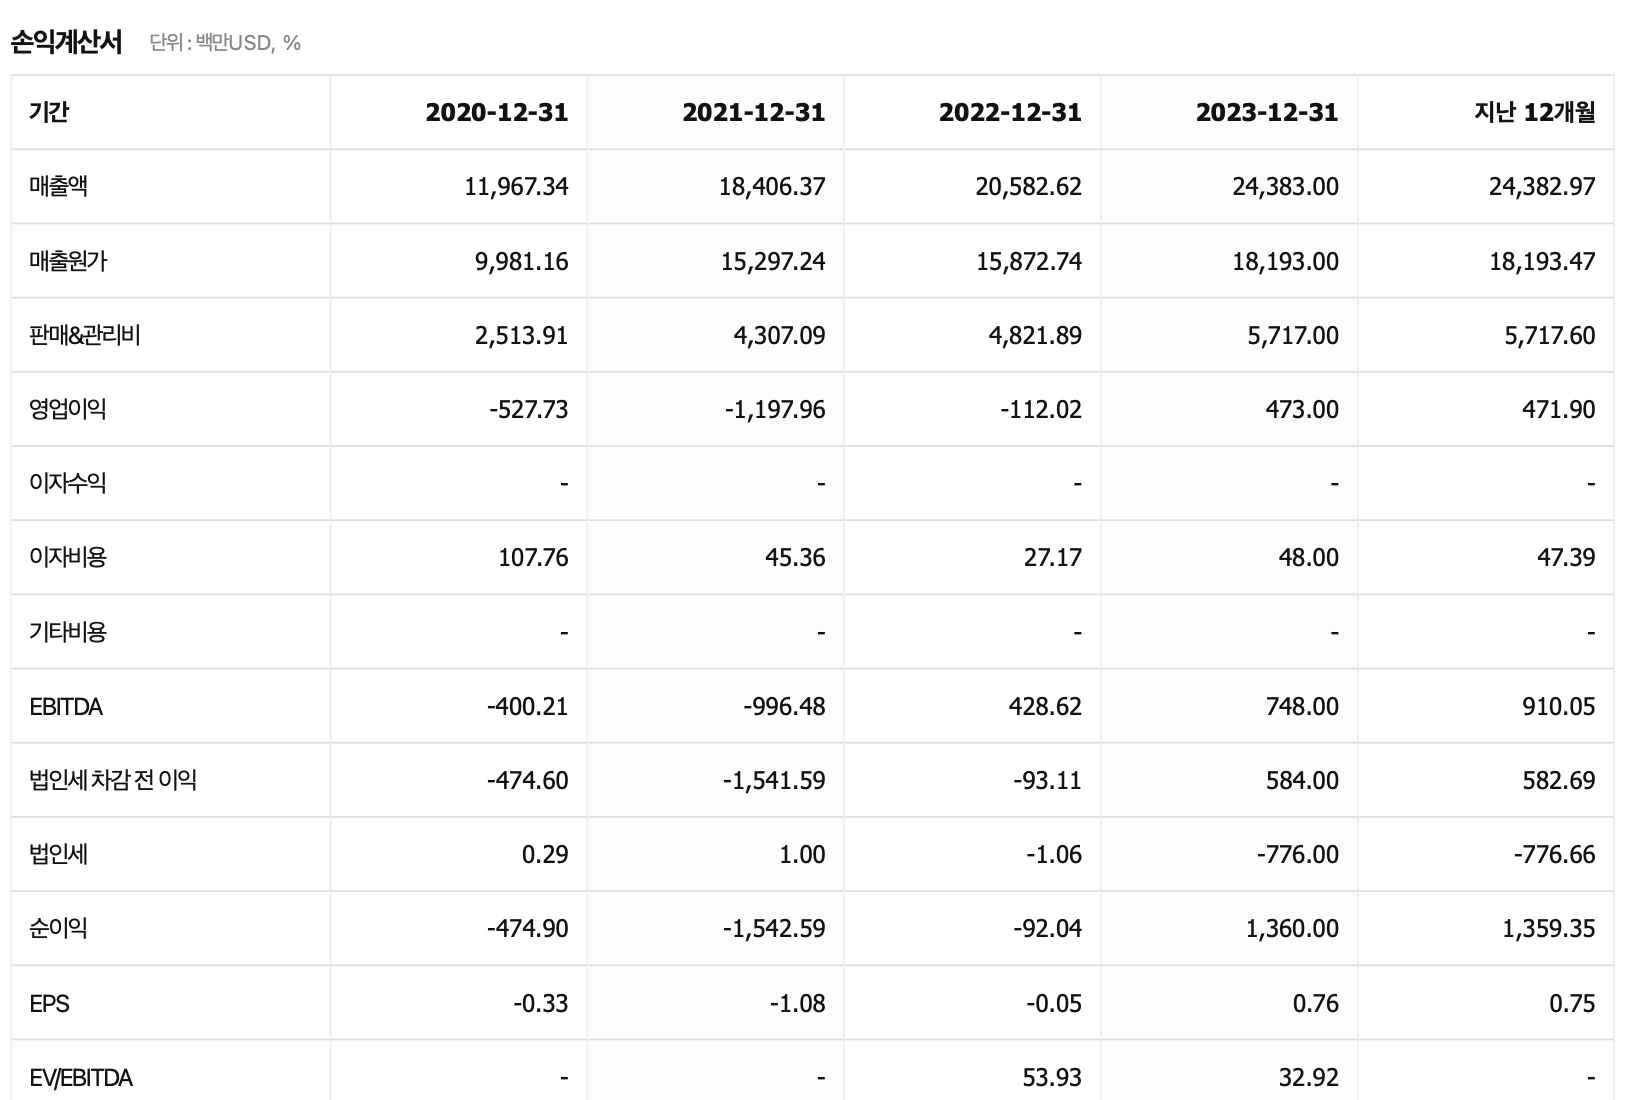Click the EPS row label
1626x1100 pixels.
tap(49, 1003)
